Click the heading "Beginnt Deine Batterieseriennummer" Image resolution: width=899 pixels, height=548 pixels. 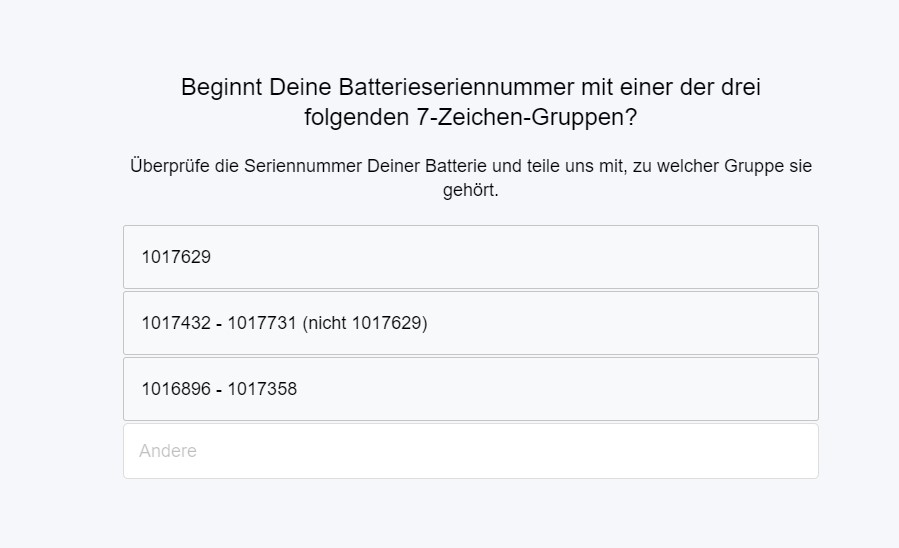470,87
